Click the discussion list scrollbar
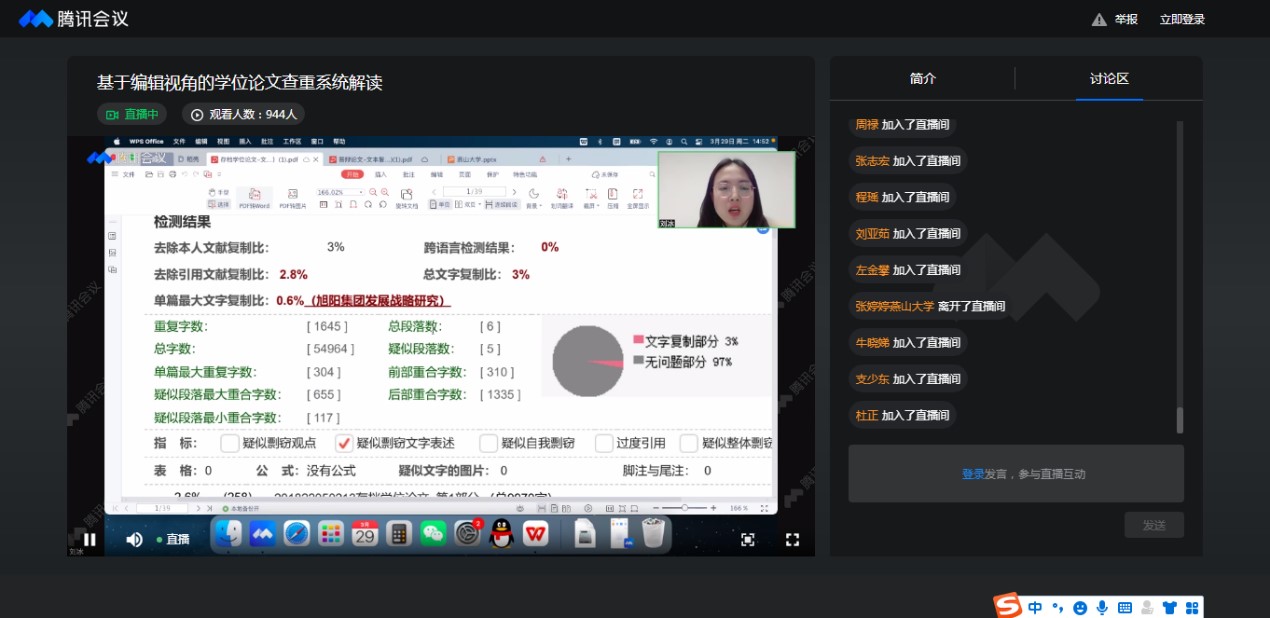This screenshot has width=1270, height=618. pyautogui.click(x=1179, y=419)
